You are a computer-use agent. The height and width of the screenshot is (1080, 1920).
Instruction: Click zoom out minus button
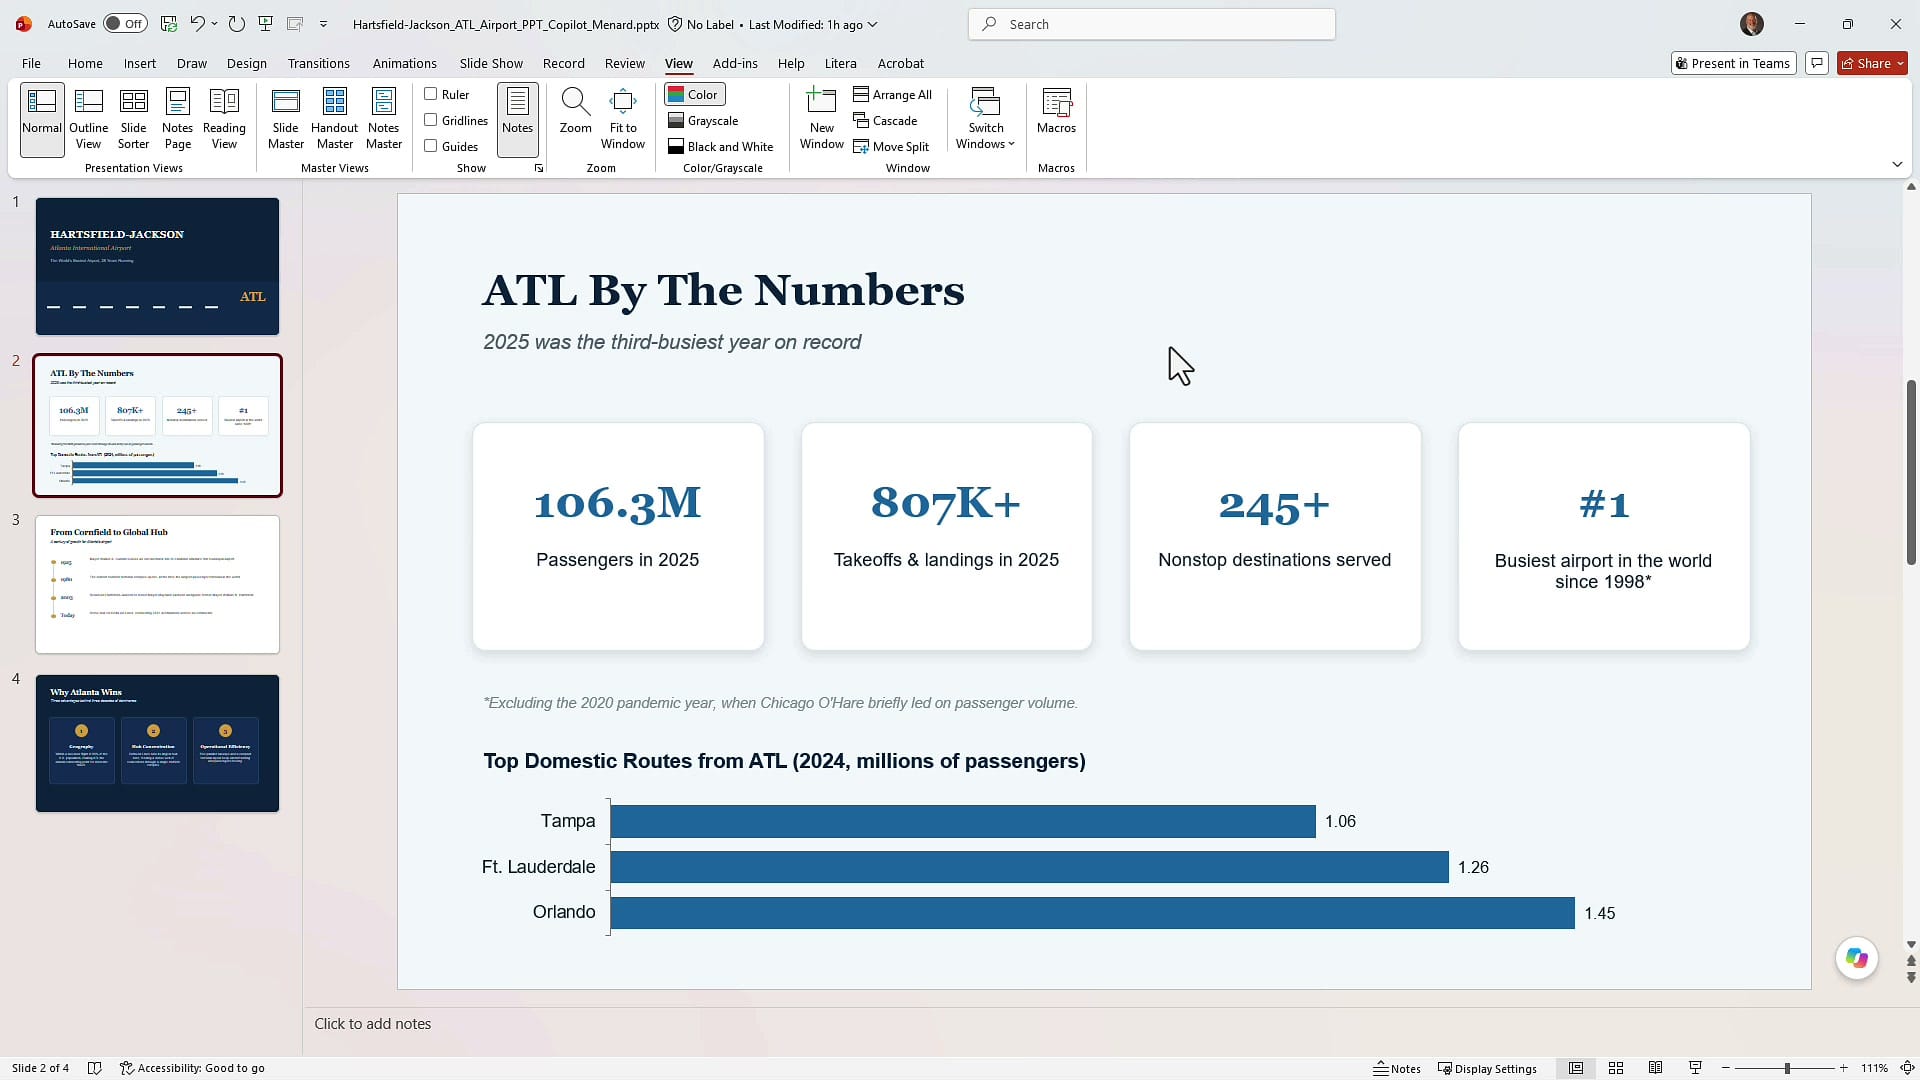click(x=1726, y=1068)
